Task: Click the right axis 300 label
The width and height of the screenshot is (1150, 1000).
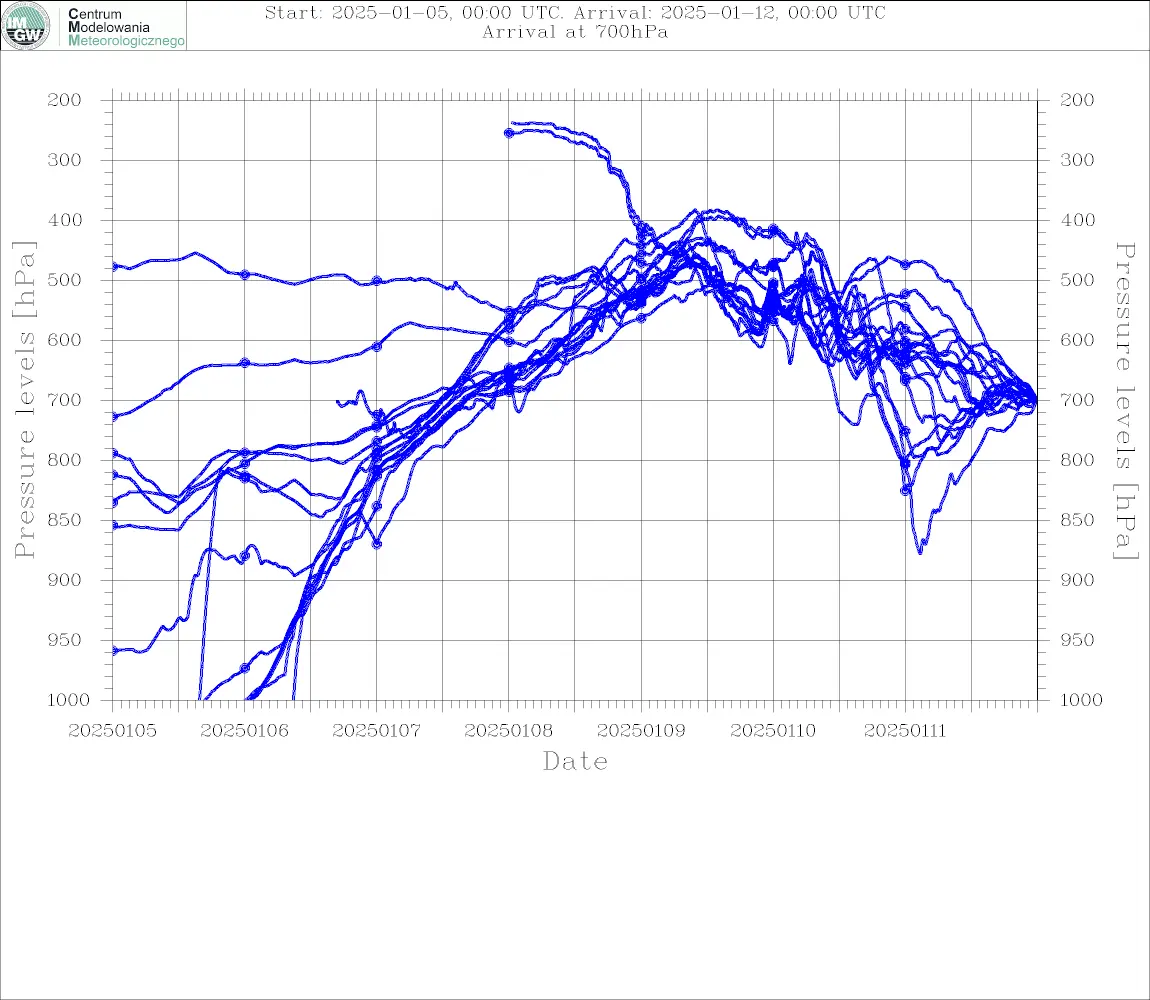Action: (x=1077, y=160)
